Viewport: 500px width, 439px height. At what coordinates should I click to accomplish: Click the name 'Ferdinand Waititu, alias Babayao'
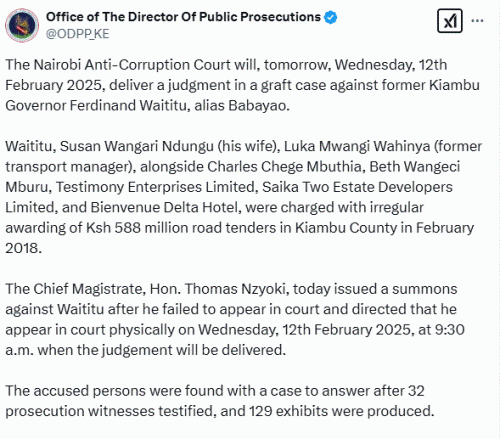coord(180,106)
